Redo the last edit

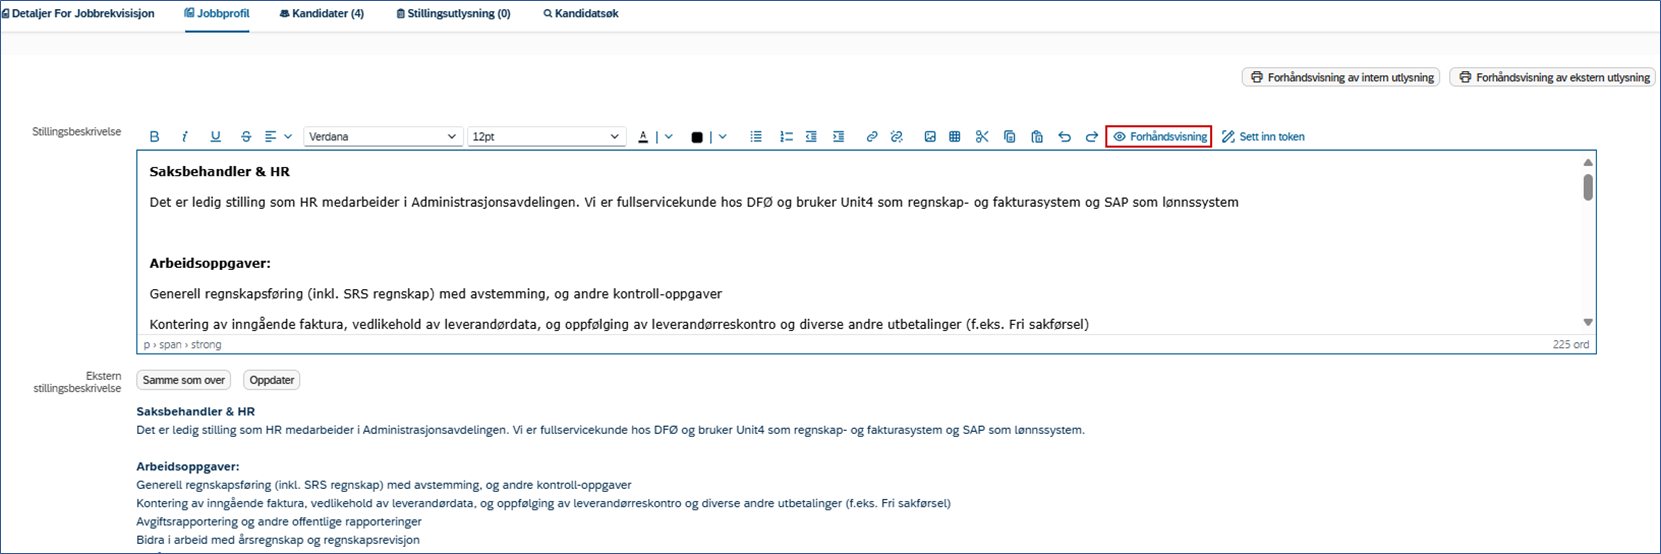1092,137
